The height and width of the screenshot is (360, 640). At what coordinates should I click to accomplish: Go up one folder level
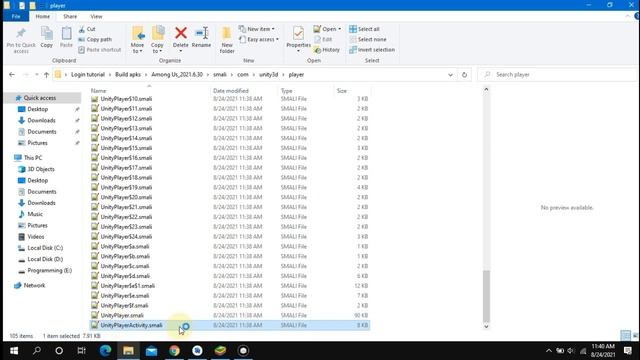46,75
